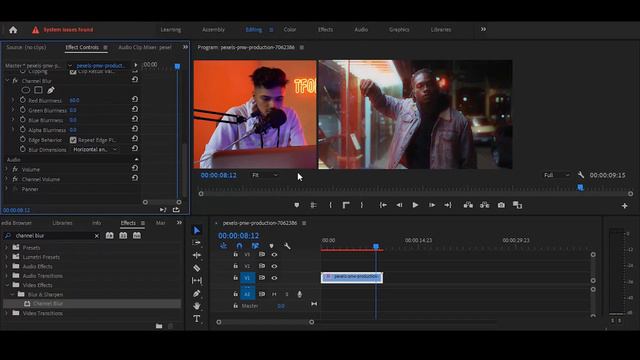Select the Slip tool
Image resolution: width=640 pixels, height=360 pixels.
click(197, 281)
